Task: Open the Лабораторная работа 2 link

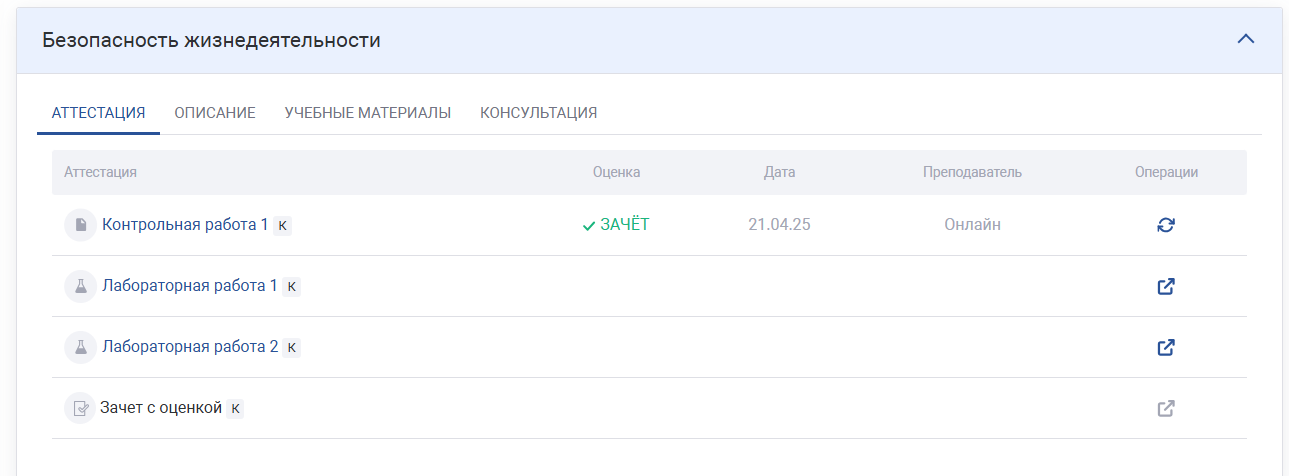Action: click(190, 347)
